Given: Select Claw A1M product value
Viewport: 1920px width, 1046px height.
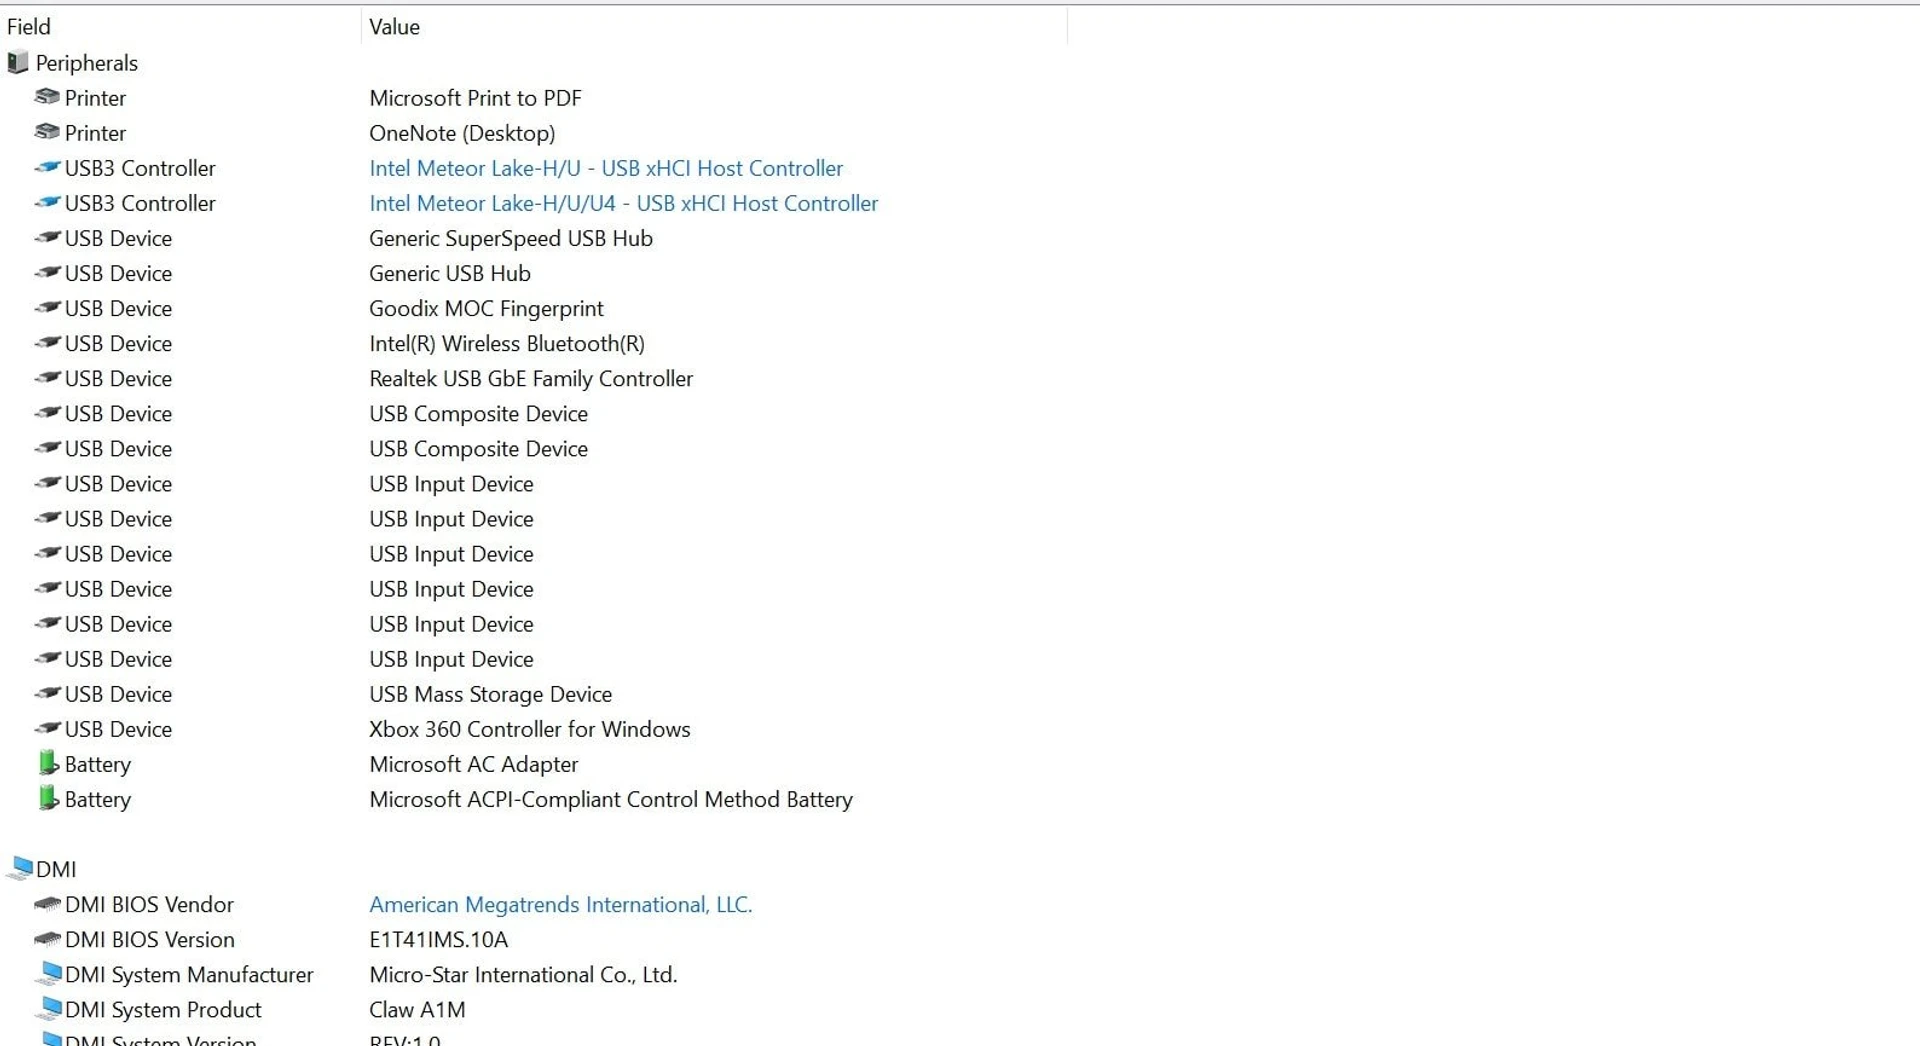Looking at the screenshot, I should click(417, 1009).
